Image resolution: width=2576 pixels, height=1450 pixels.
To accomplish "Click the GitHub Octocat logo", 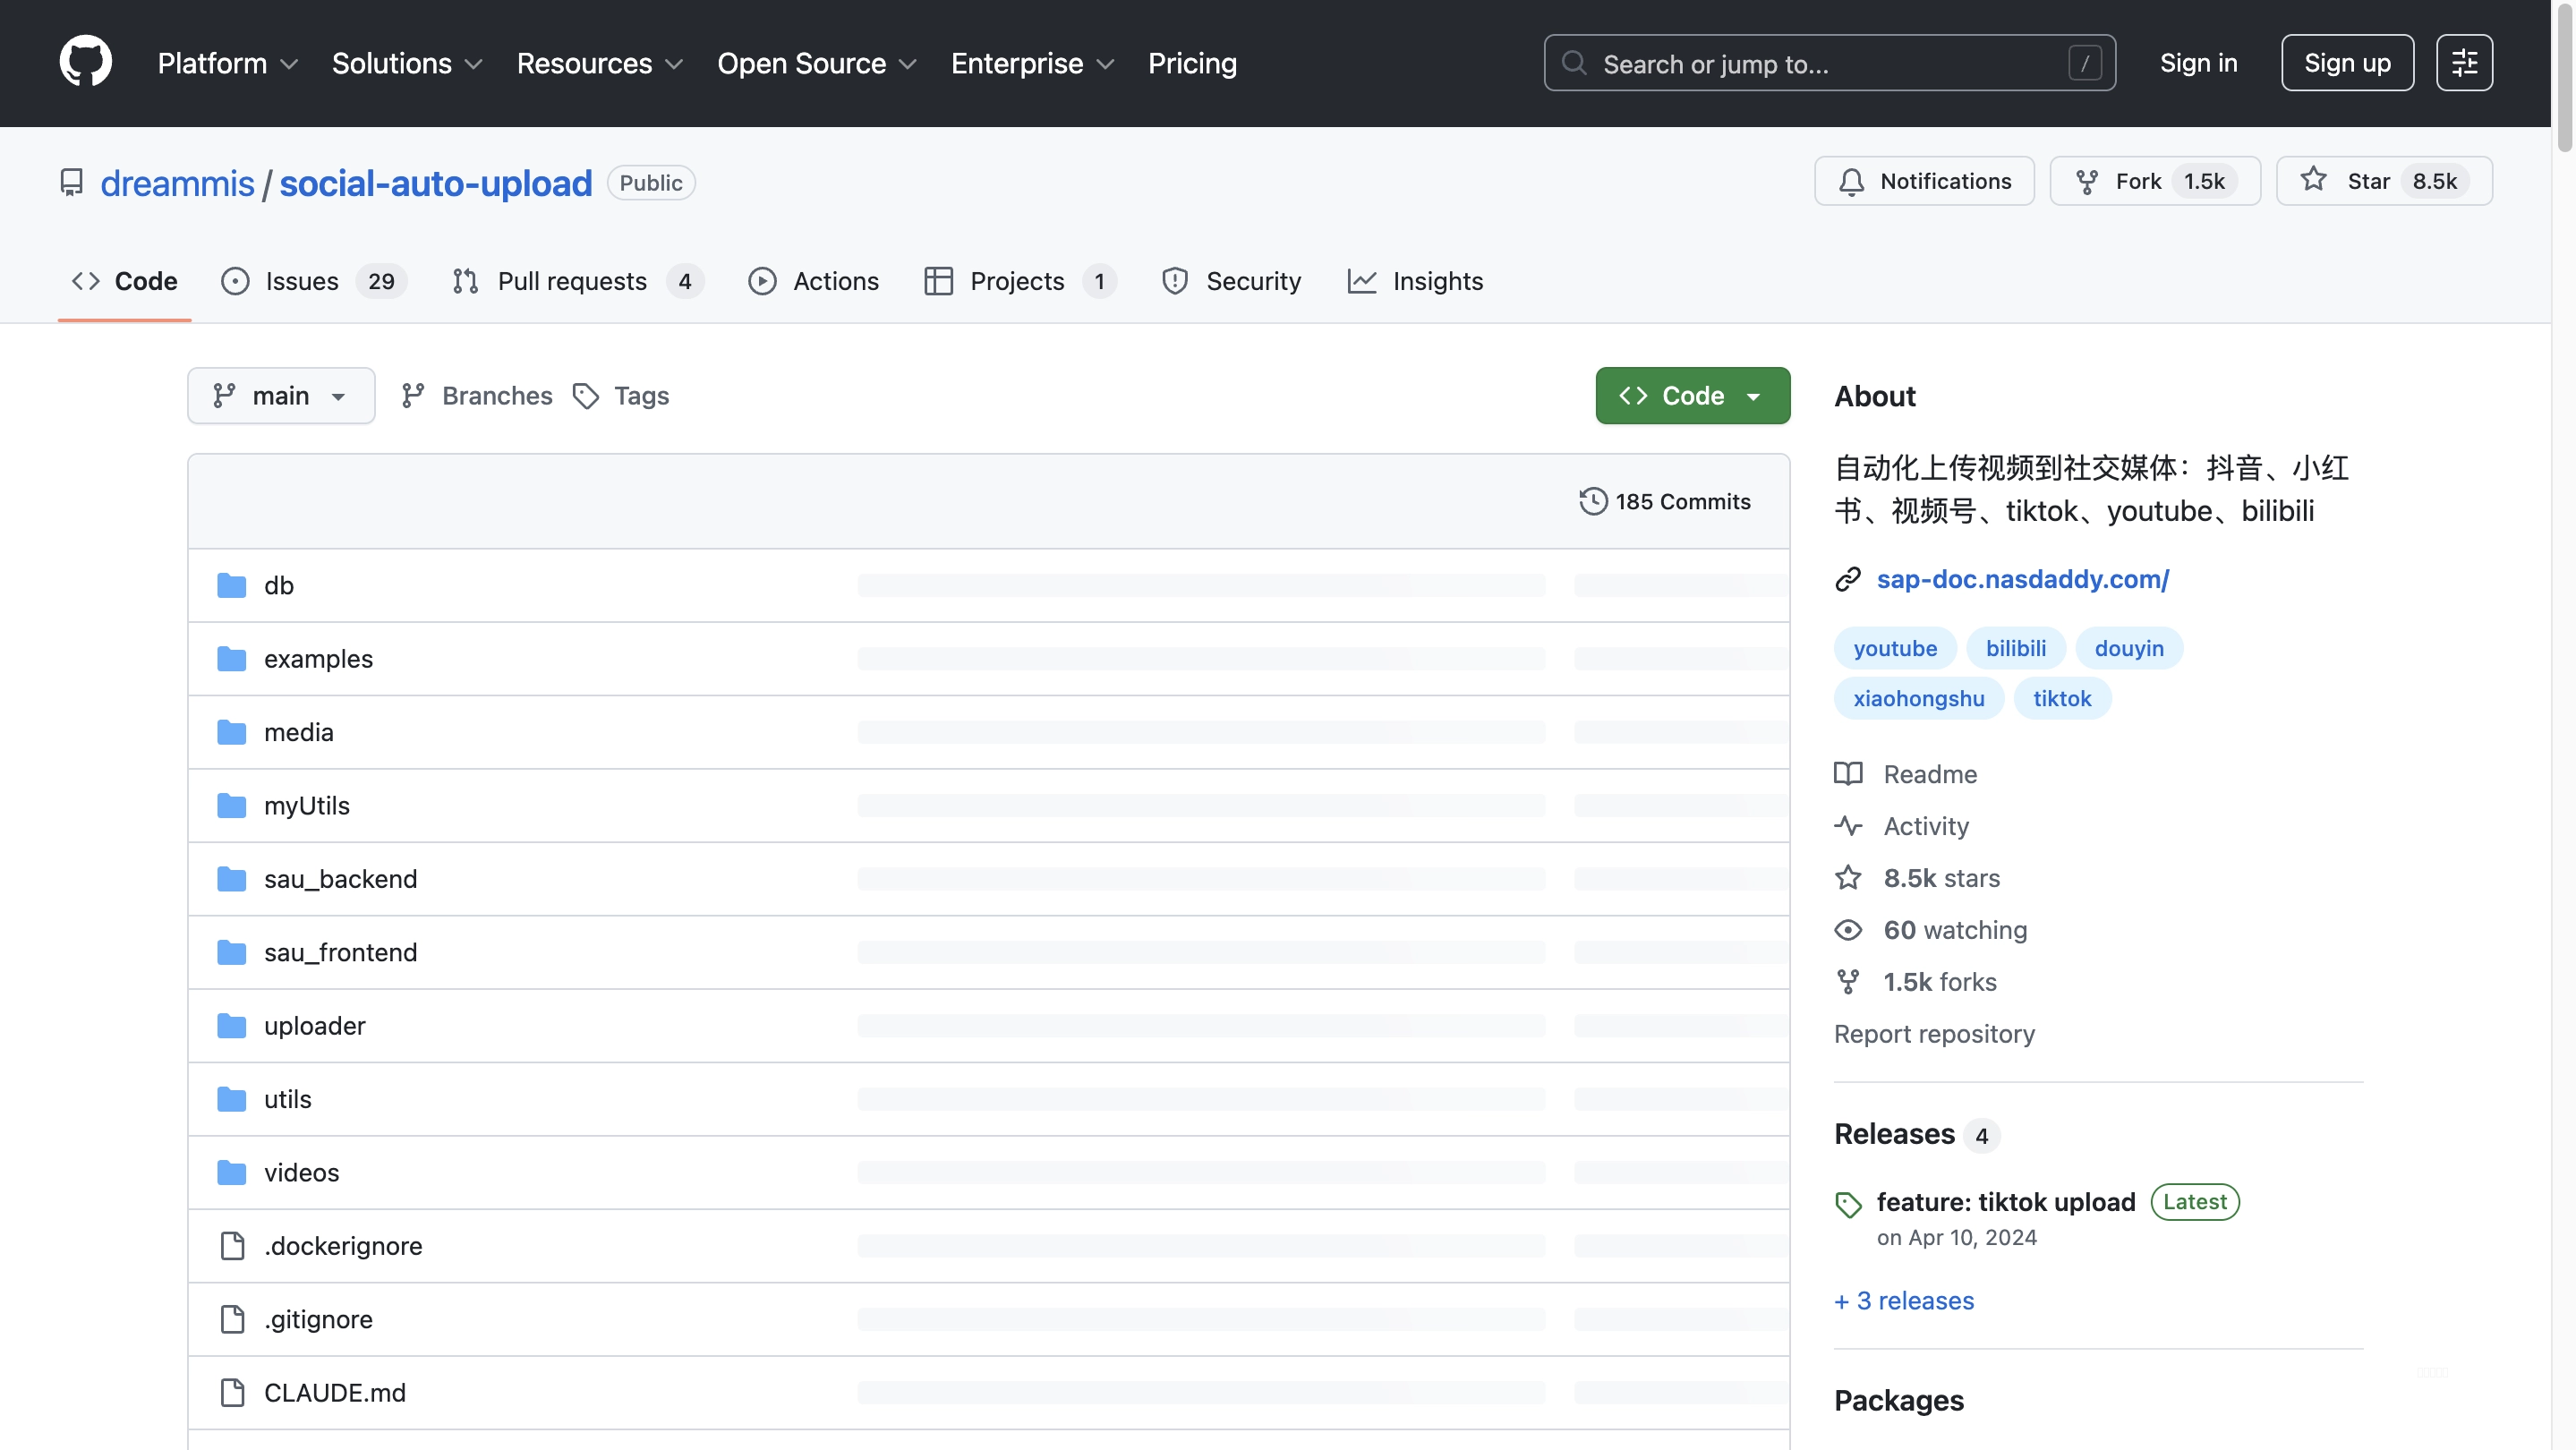I will click(x=85, y=62).
